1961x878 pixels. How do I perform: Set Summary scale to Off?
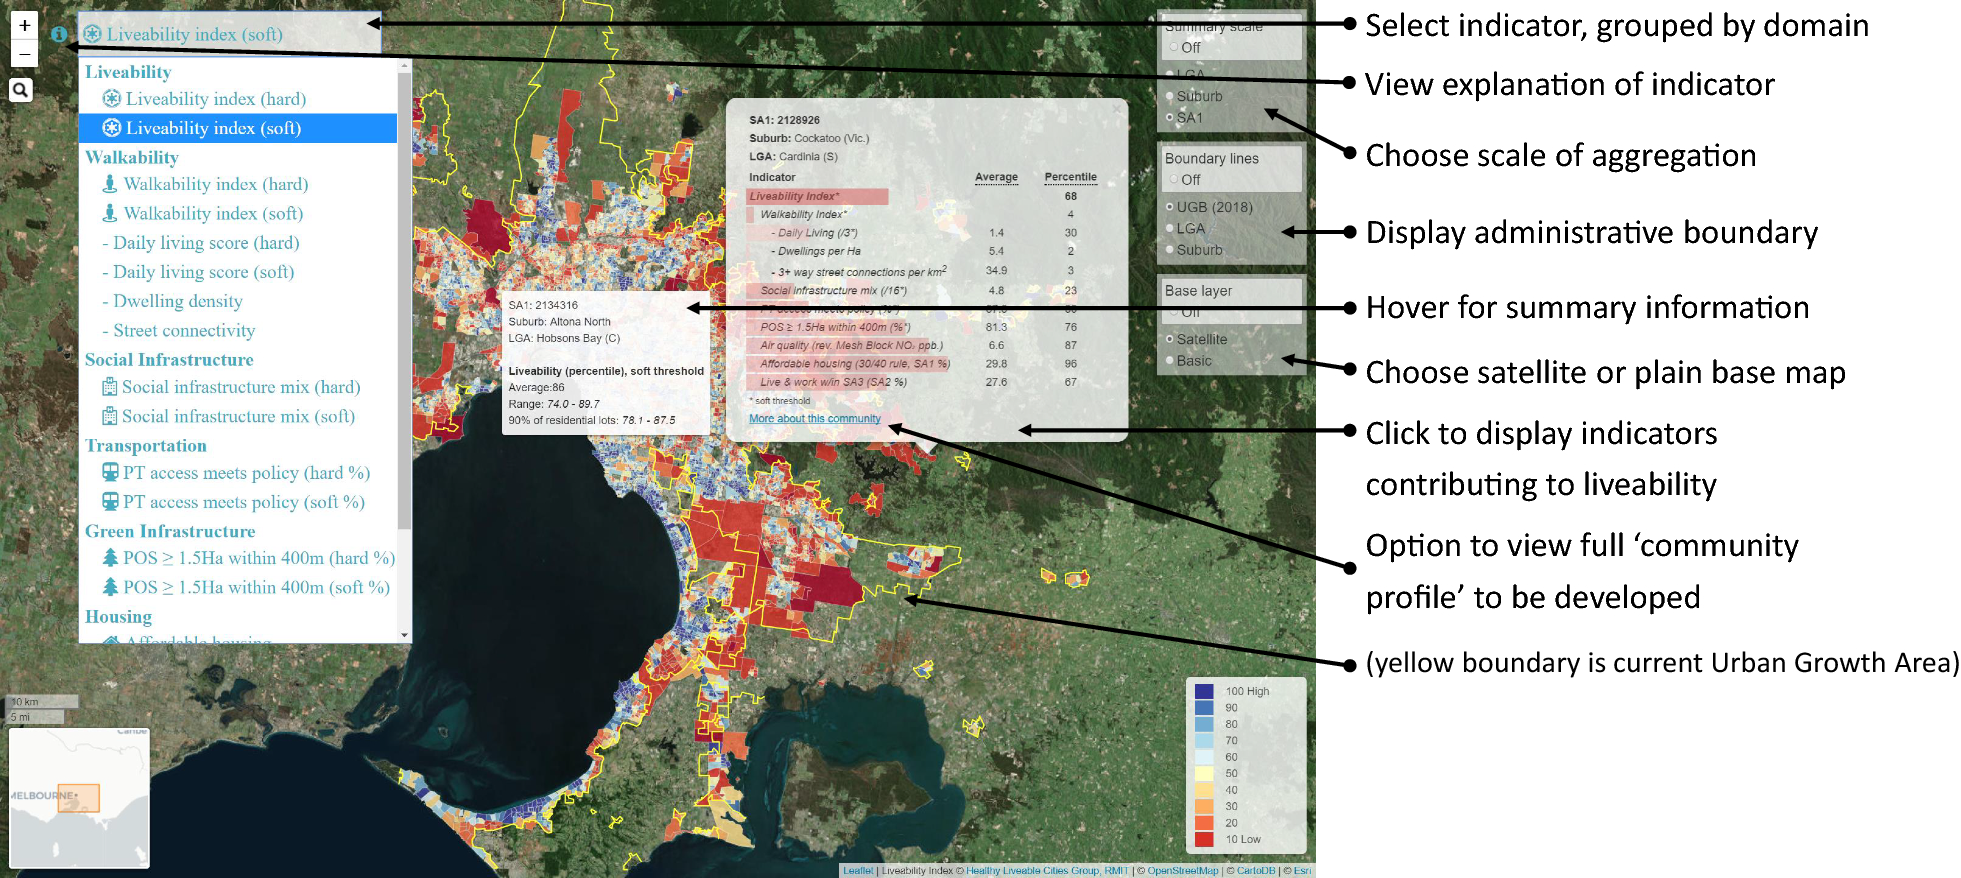click(x=1174, y=47)
